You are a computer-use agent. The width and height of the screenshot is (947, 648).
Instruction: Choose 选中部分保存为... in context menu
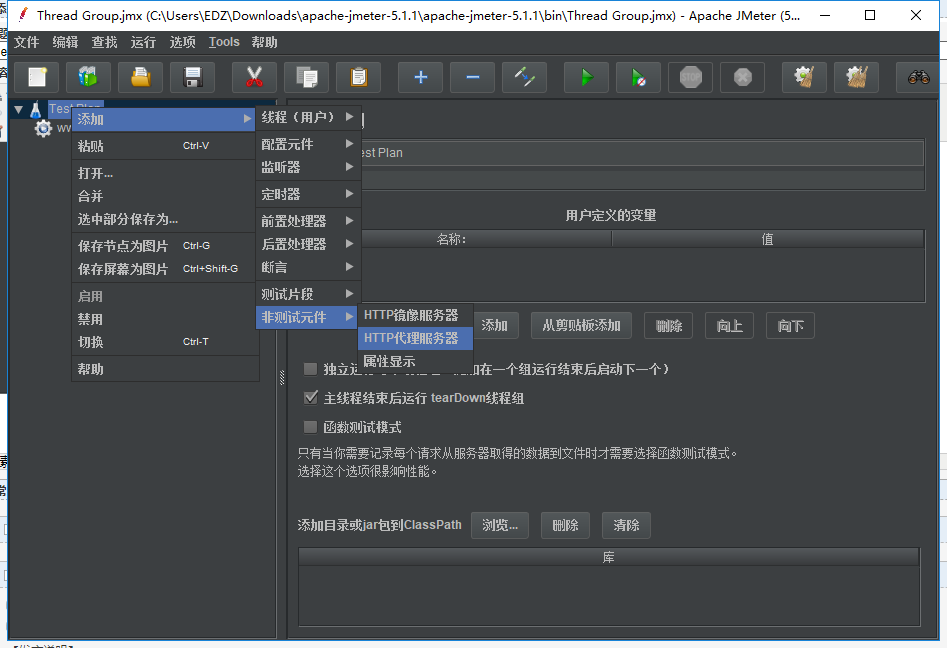pyautogui.click(x=165, y=219)
